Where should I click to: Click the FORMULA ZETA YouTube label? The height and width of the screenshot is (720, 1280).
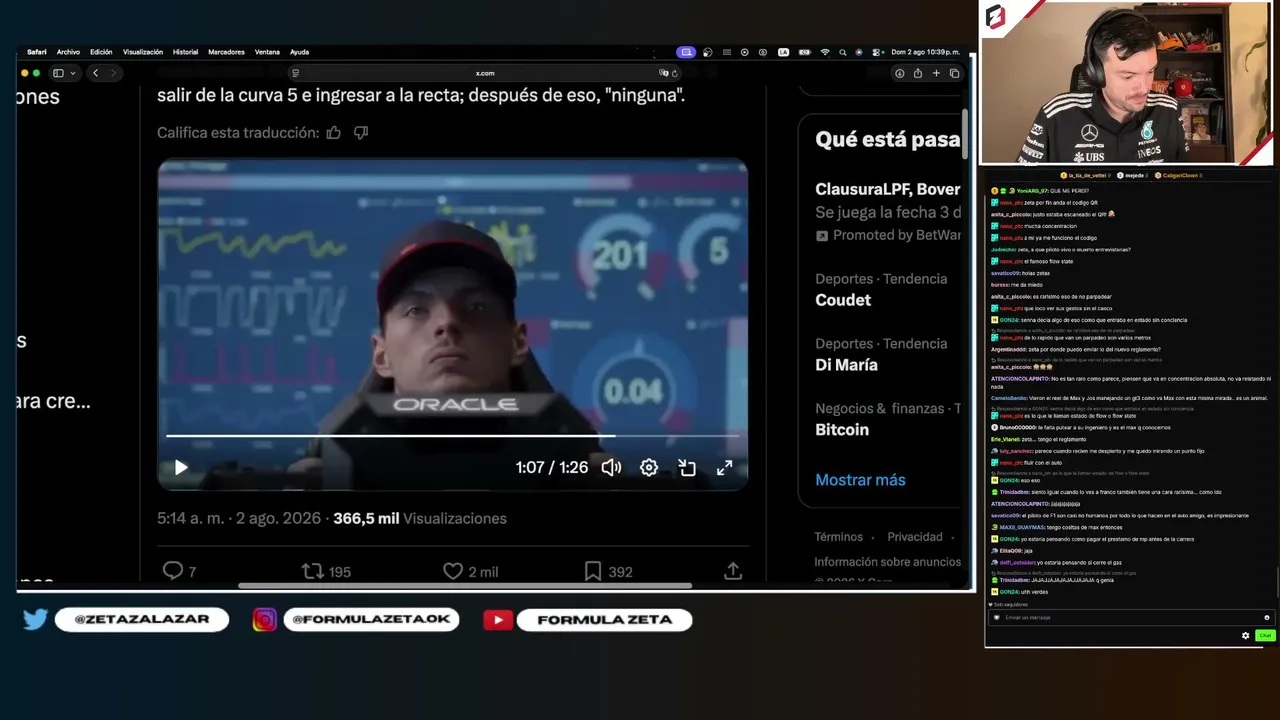pos(604,620)
